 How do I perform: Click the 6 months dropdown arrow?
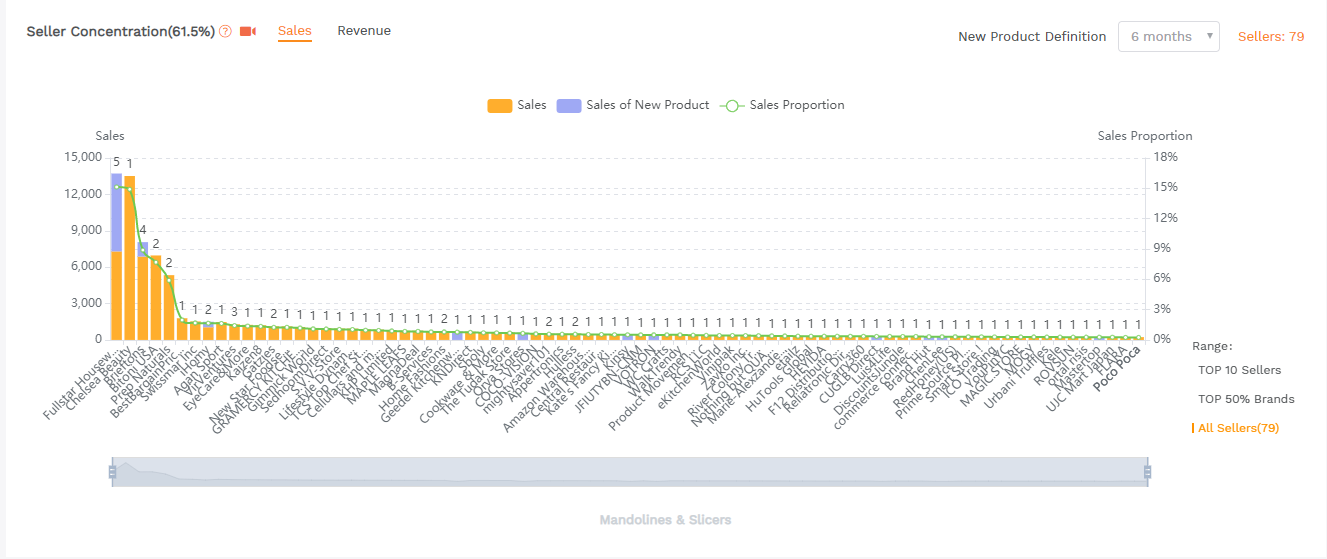(1210, 37)
